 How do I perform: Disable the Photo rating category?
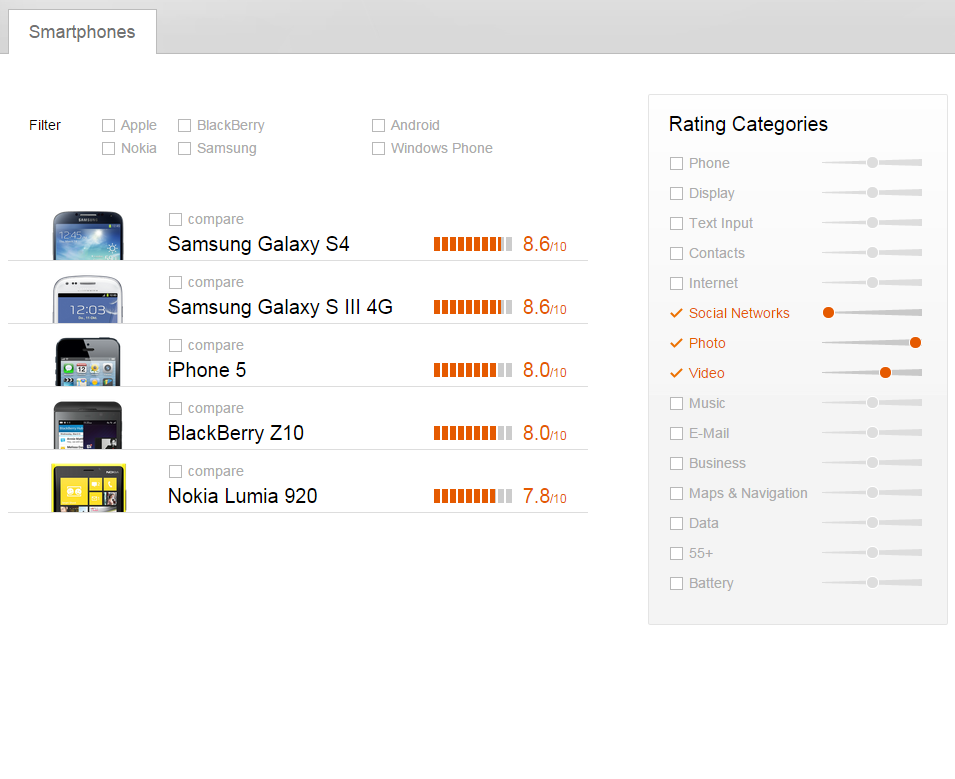point(677,343)
